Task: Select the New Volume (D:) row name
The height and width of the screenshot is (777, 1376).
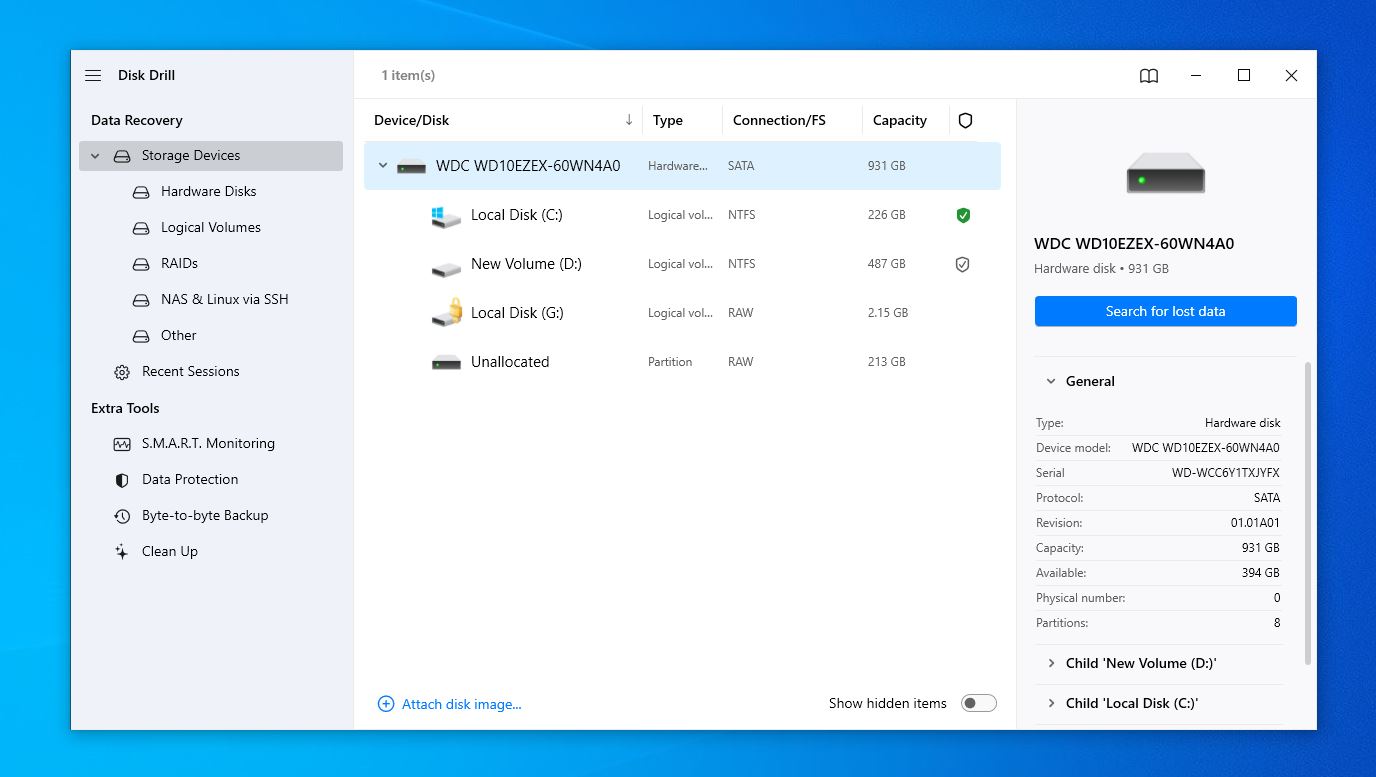Action: [526, 264]
